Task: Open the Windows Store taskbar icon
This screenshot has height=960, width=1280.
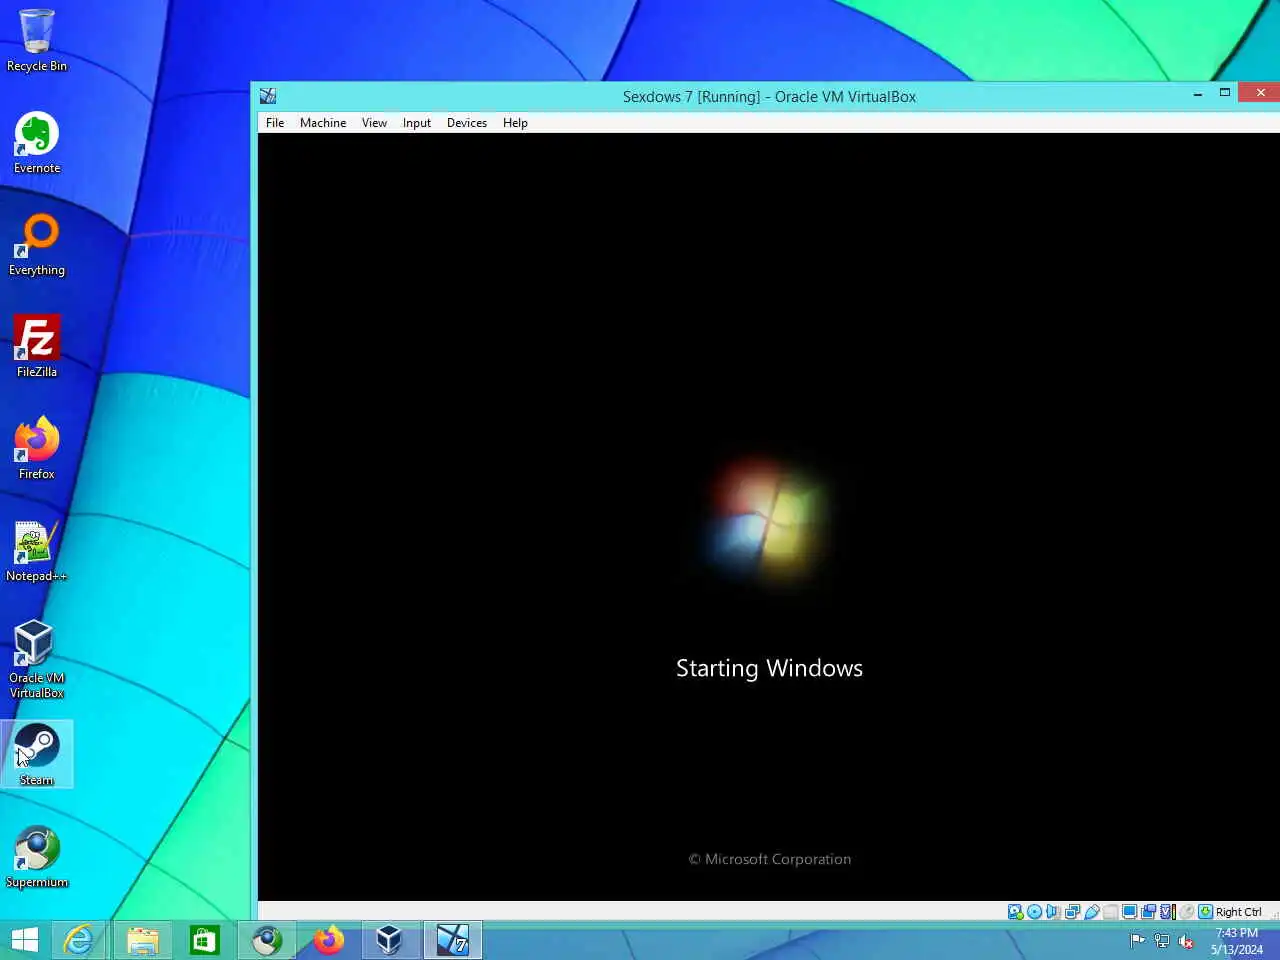Action: (x=204, y=940)
